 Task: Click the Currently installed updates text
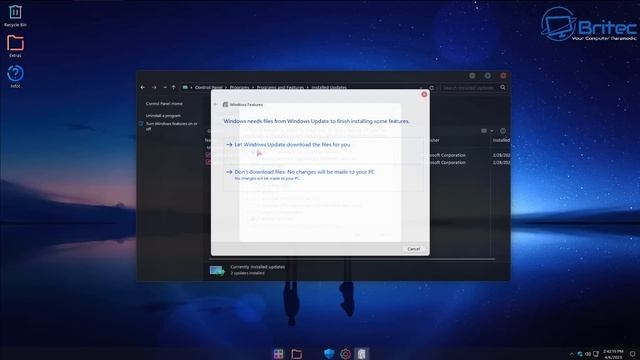pos(258,267)
